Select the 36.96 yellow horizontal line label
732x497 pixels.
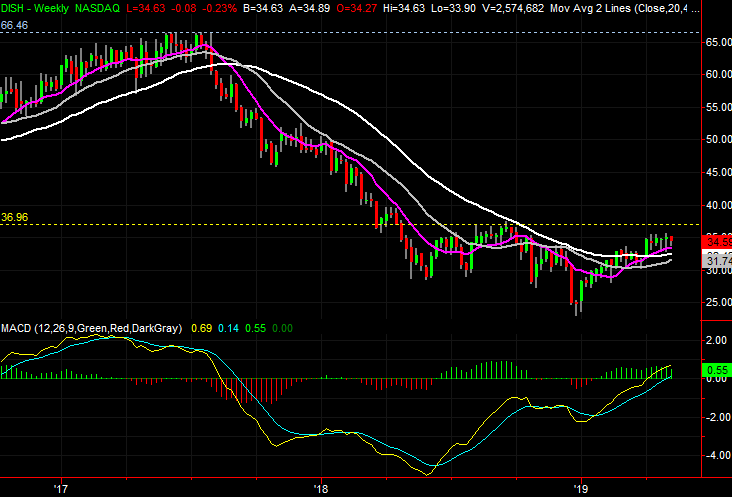point(14,216)
